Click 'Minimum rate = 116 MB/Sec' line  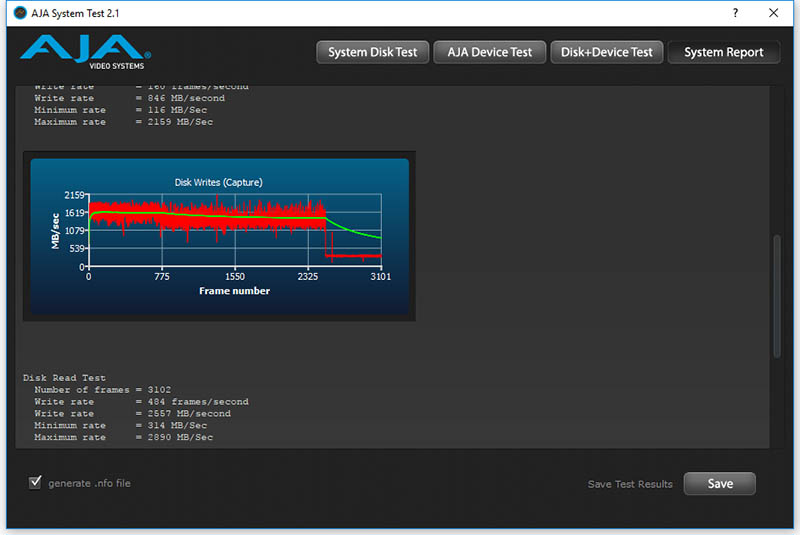click(120, 110)
